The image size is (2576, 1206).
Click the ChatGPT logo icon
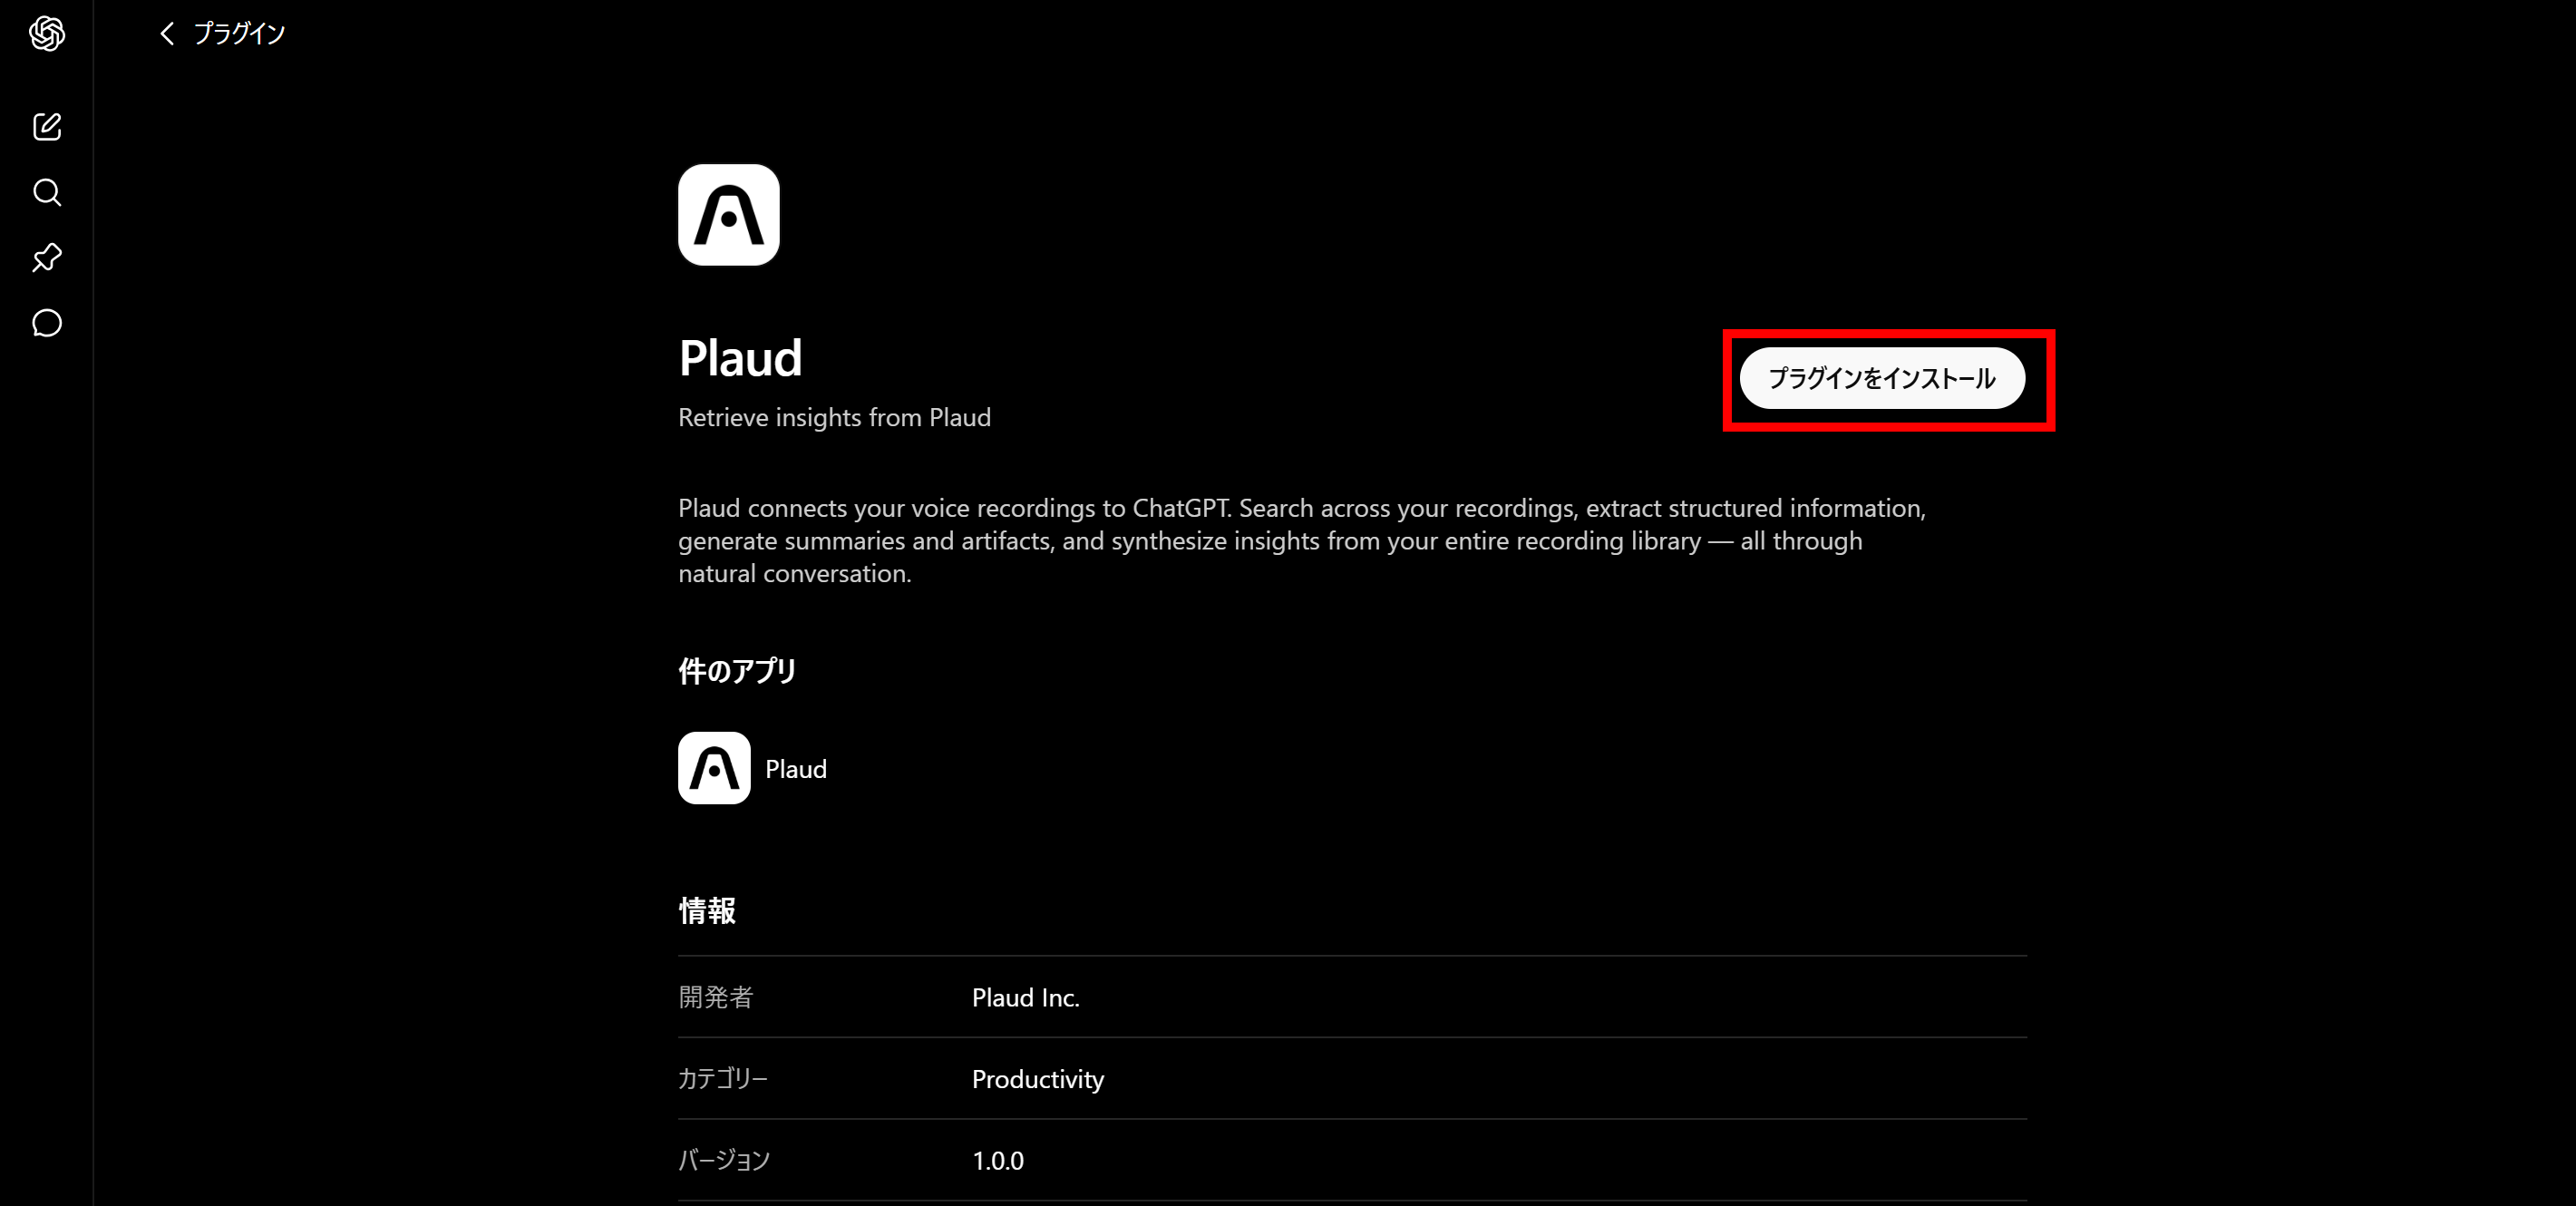point(47,34)
